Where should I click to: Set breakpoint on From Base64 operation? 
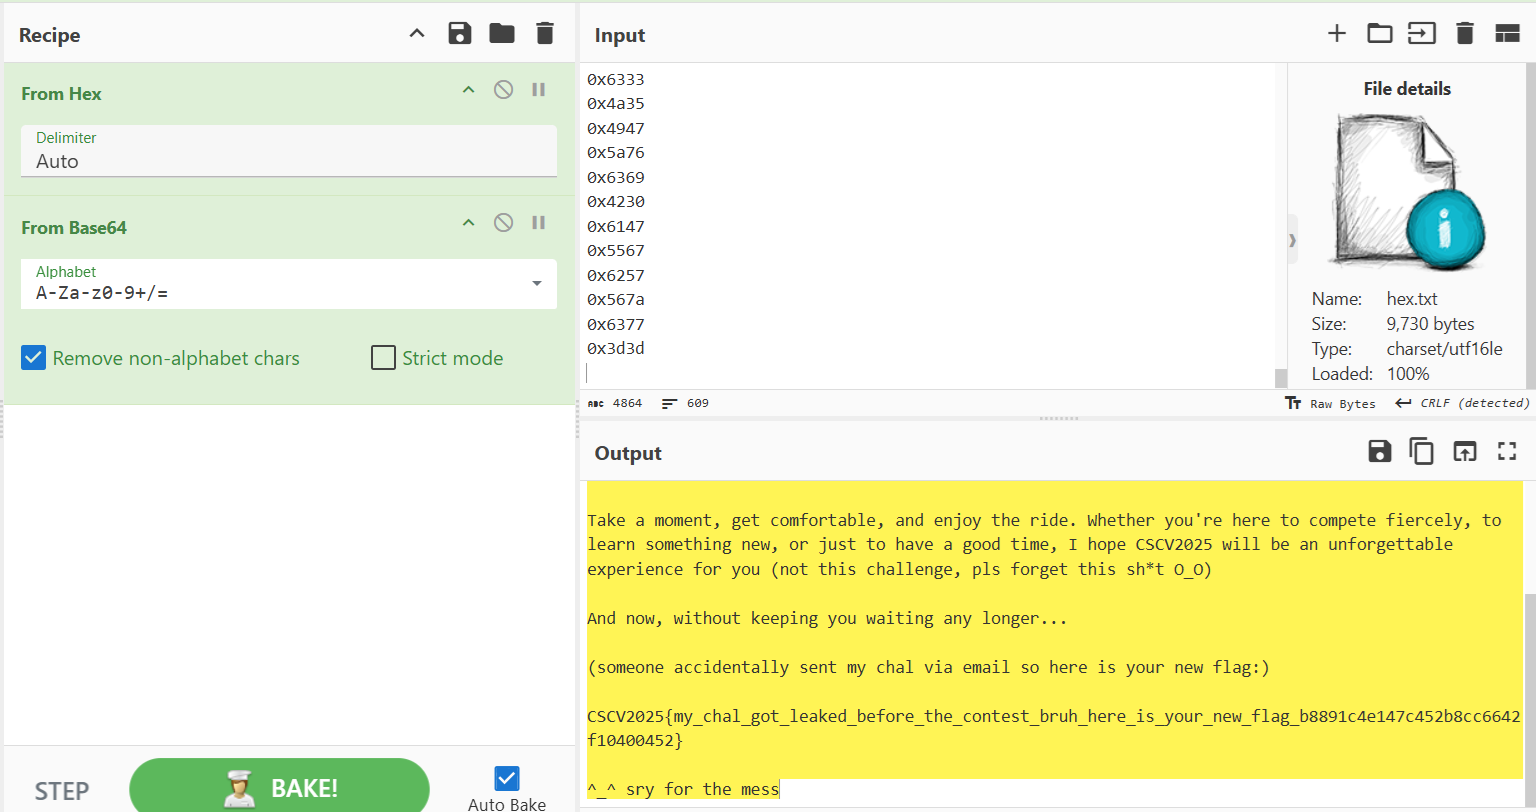pyautogui.click(x=539, y=223)
